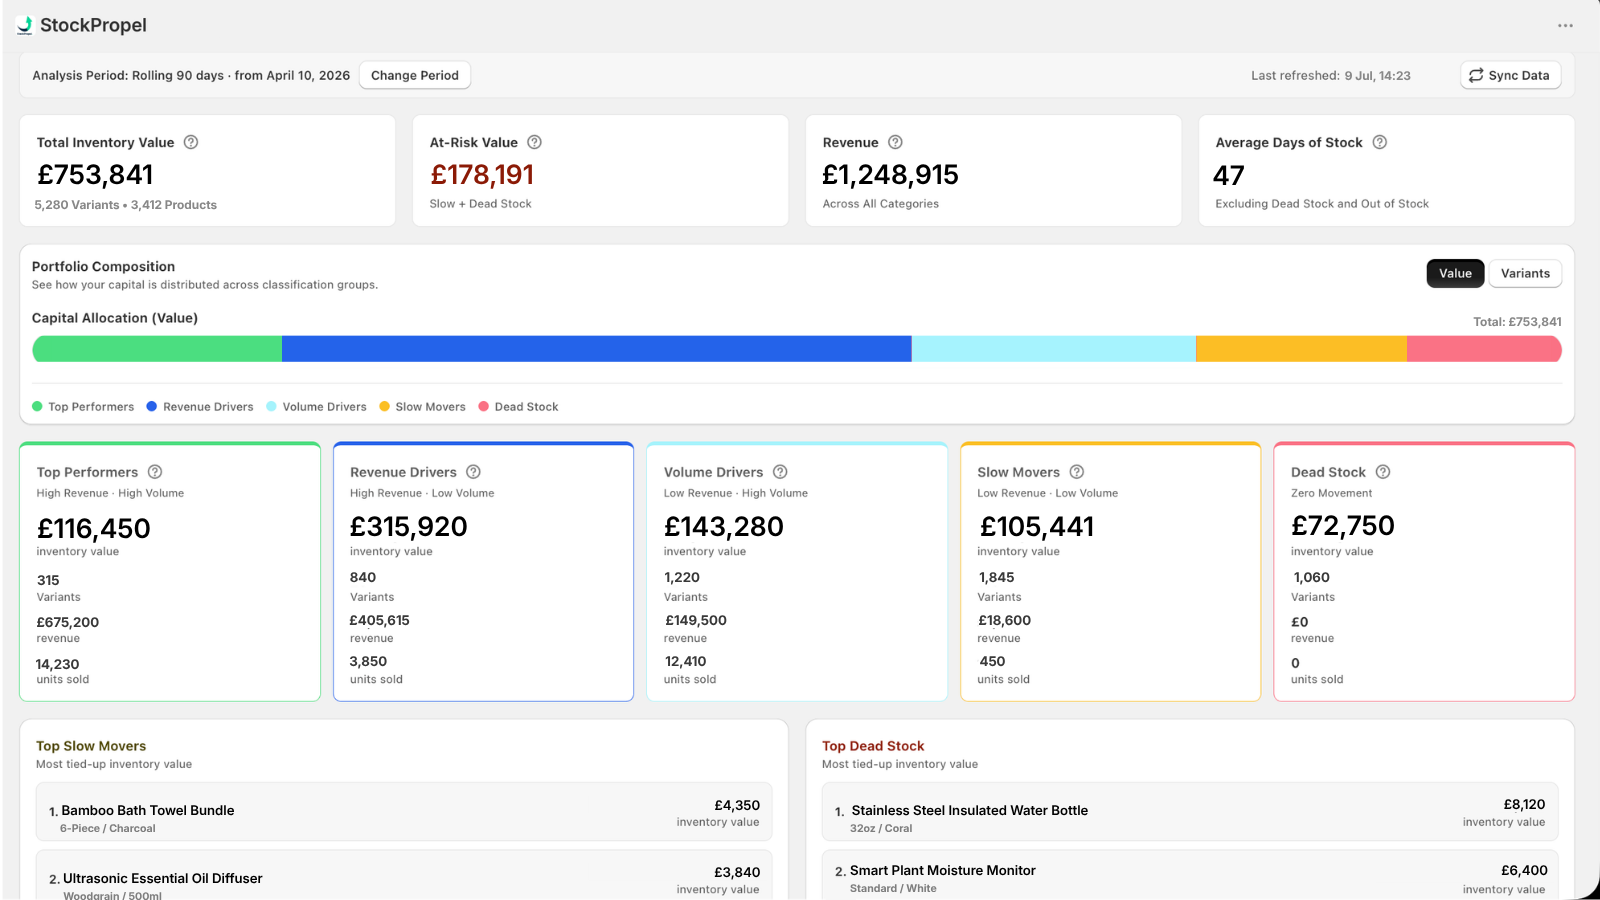The width and height of the screenshot is (1600, 900).
Task: Open the Bamboo Bath Towel Bundle row
Action: pos(404,811)
